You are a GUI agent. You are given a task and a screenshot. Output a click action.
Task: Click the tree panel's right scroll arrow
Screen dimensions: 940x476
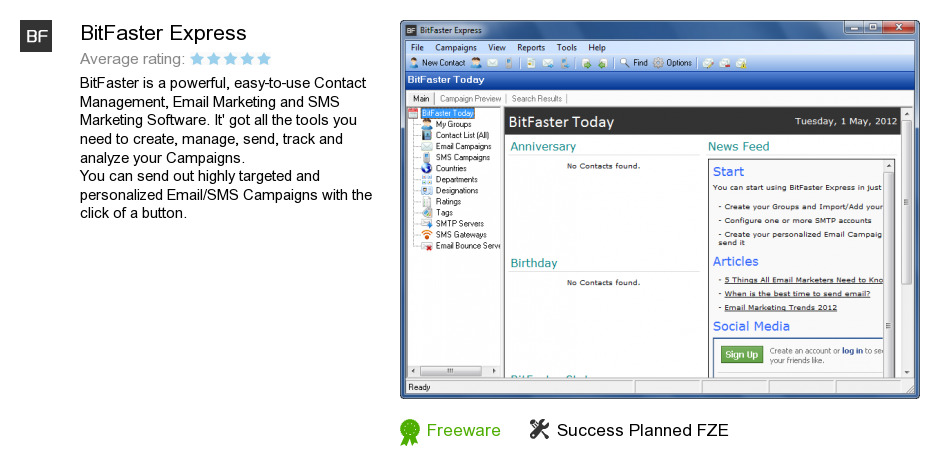pos(494,371)
